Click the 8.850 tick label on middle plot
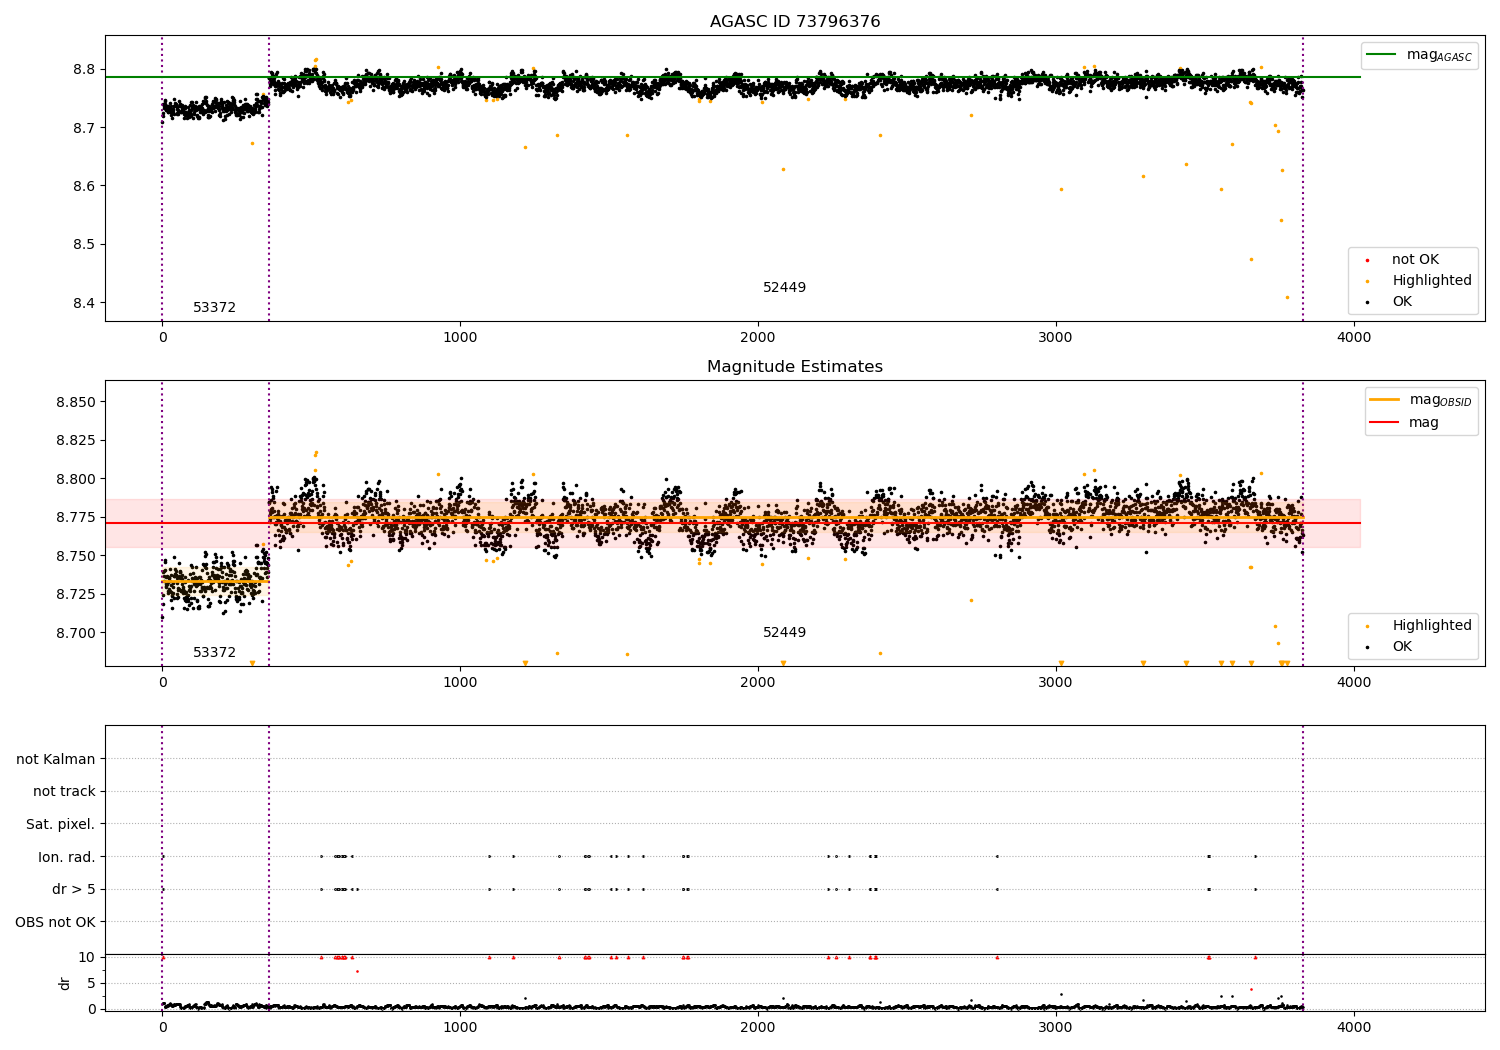Screen dimensions: 1500x1050 click(75, 402)
